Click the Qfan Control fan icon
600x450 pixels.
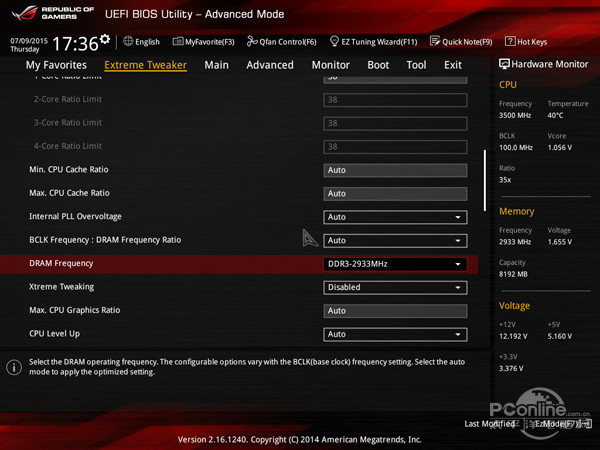pyautogui.click(x=252, y=41)
